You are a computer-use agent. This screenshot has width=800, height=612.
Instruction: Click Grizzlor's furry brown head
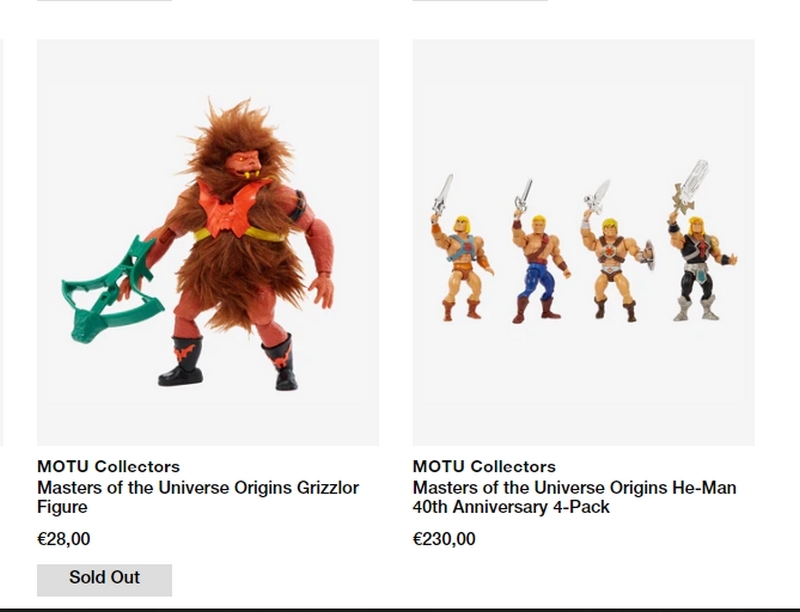point(240,143)
